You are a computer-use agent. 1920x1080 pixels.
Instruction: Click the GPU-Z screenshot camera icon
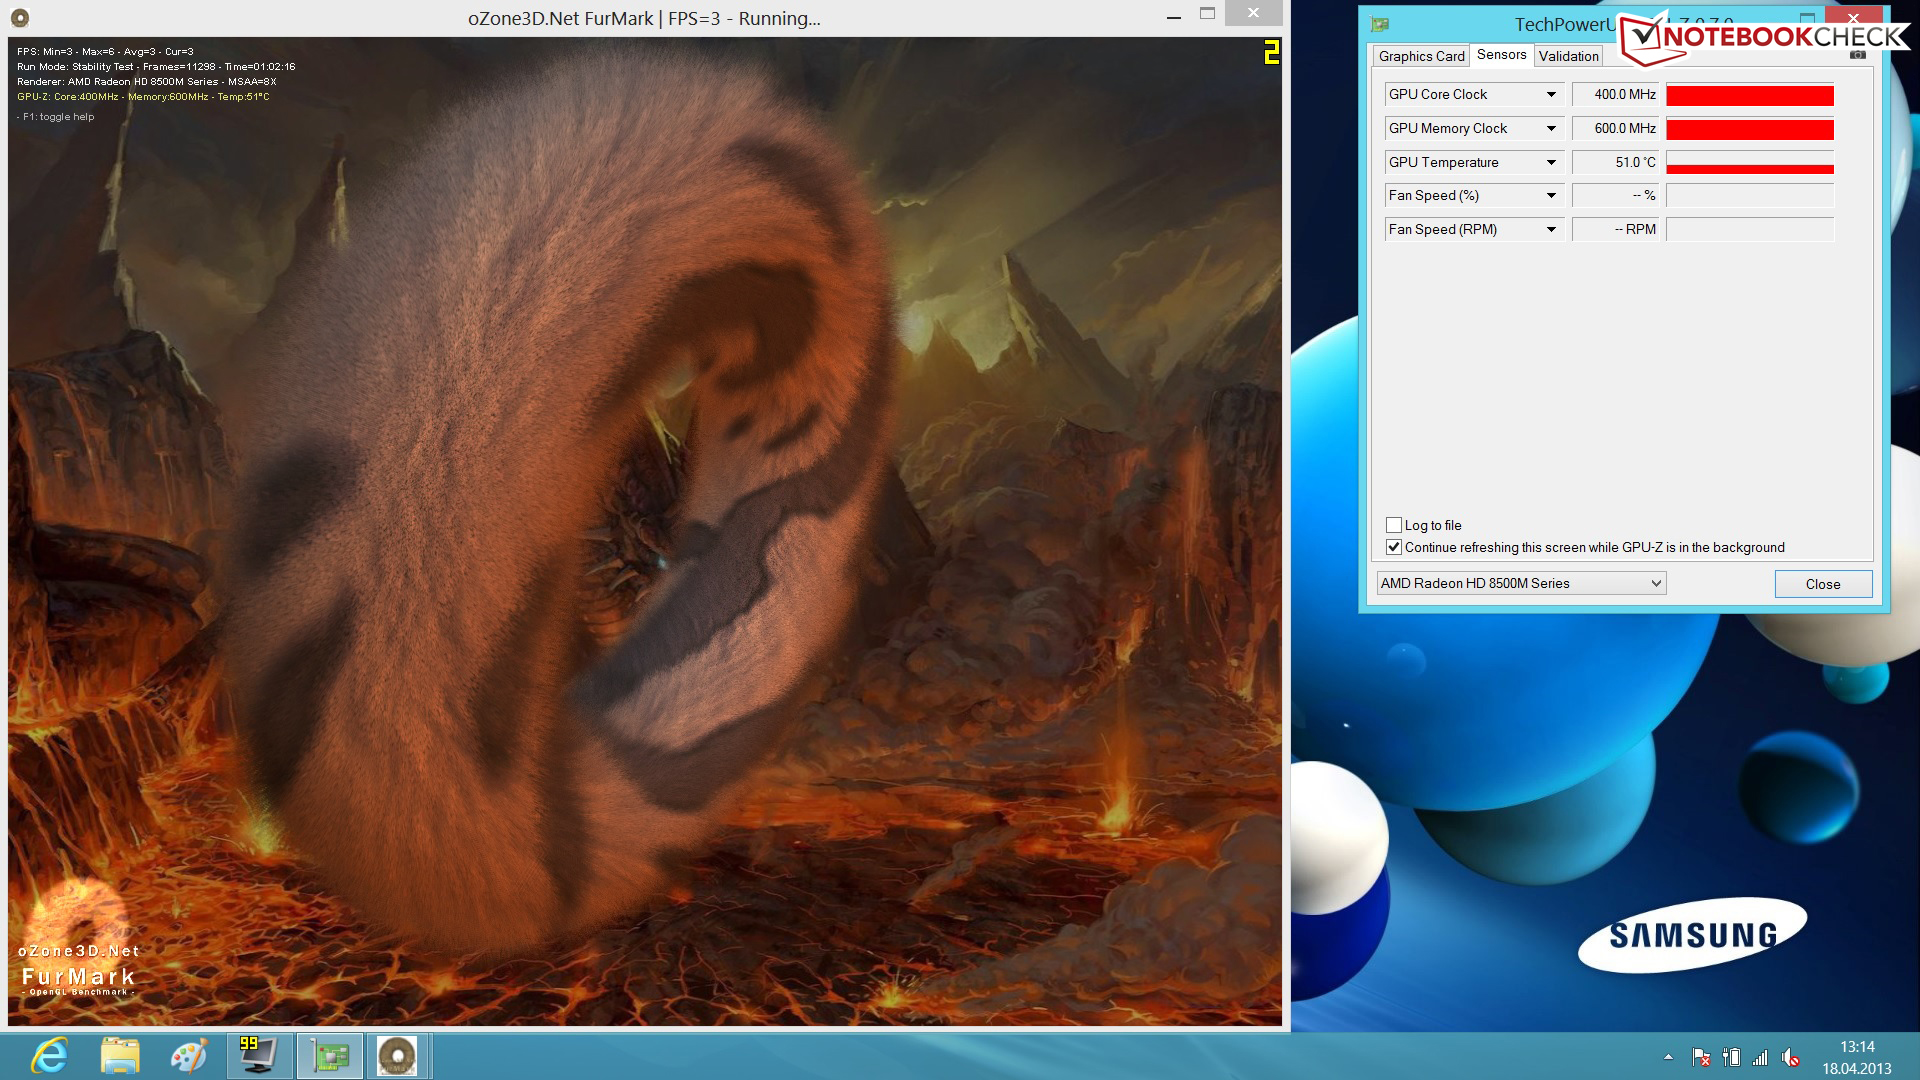tap(1857, 55)
